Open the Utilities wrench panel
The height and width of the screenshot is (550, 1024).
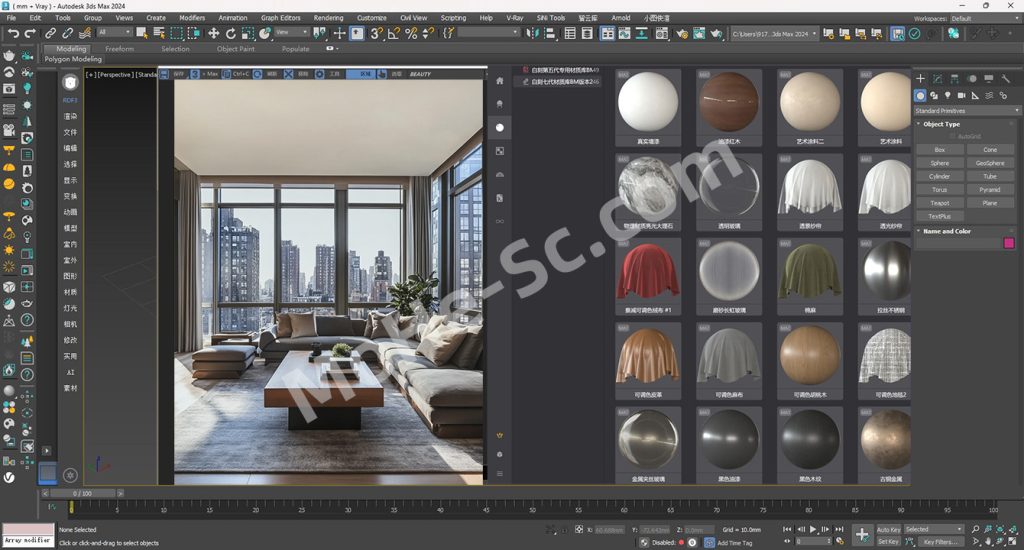pyautogui.click(x=1005, y=79)
